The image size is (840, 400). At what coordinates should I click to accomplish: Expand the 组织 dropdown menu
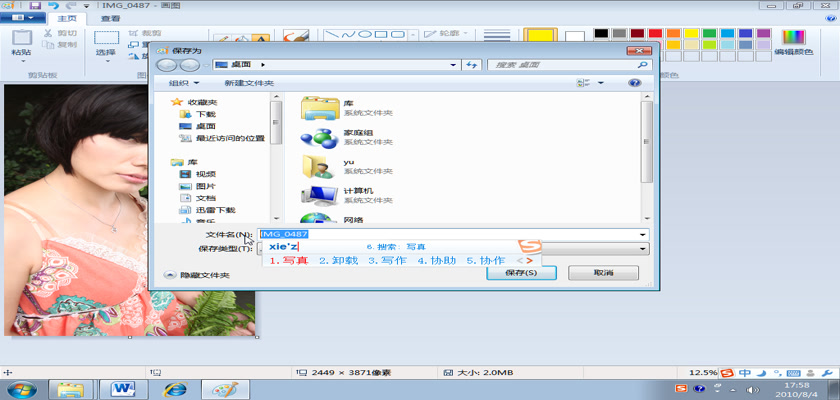point(184,84)
